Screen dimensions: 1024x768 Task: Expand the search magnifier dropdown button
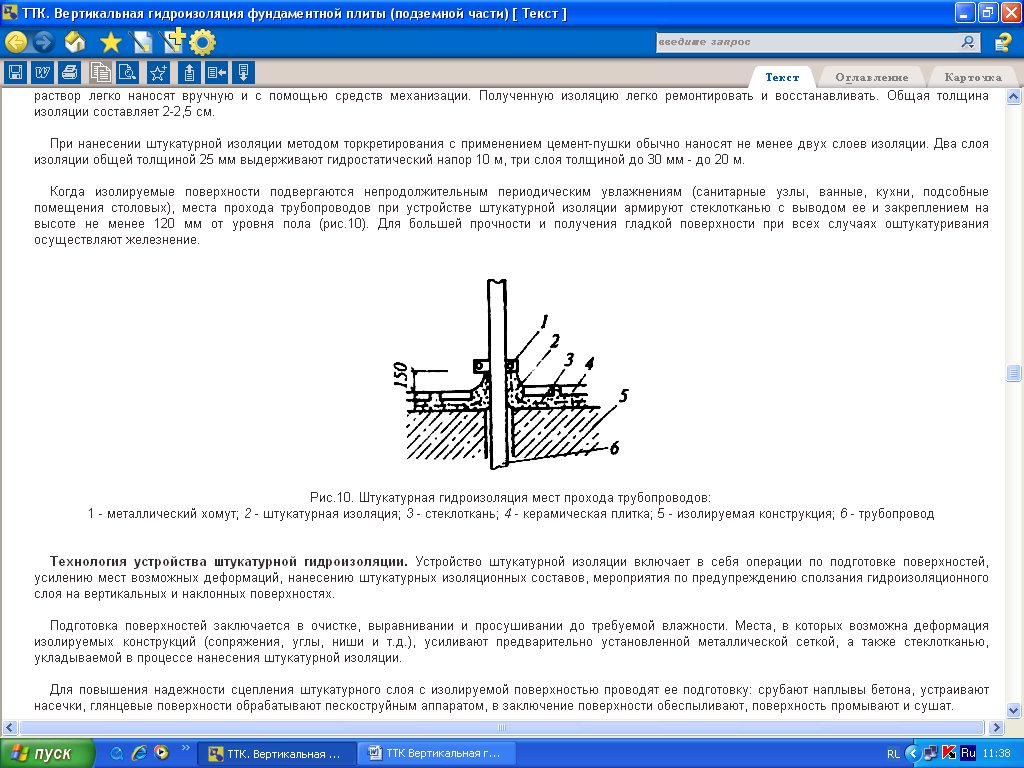(x=969, y=42)
